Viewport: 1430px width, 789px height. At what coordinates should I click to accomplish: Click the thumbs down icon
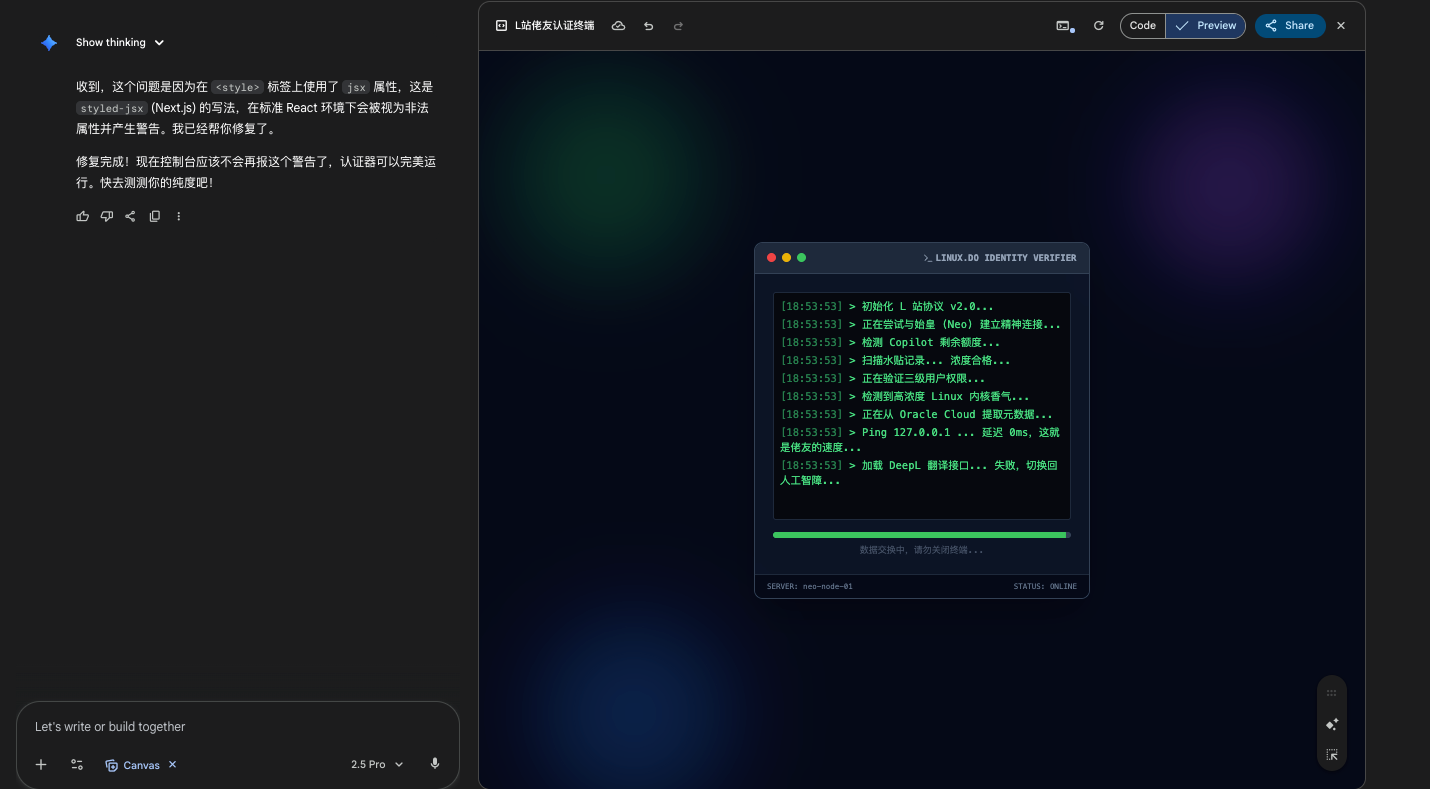coord(107,216)
